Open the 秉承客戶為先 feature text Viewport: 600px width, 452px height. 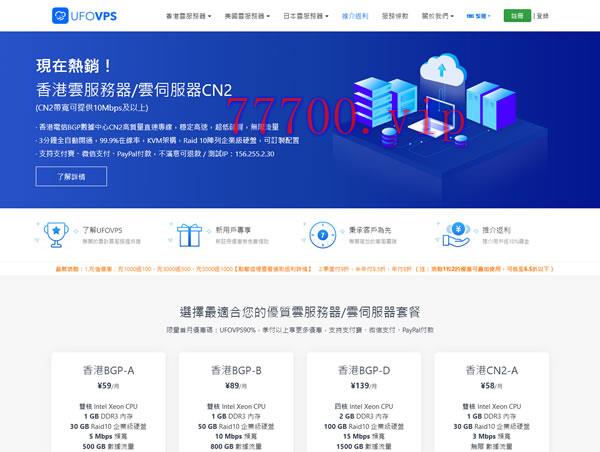pos(370,230)
